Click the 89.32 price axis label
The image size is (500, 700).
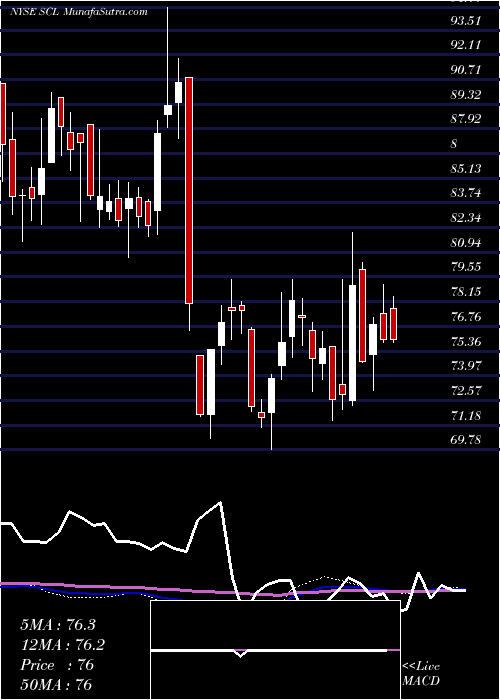(466, 95)
